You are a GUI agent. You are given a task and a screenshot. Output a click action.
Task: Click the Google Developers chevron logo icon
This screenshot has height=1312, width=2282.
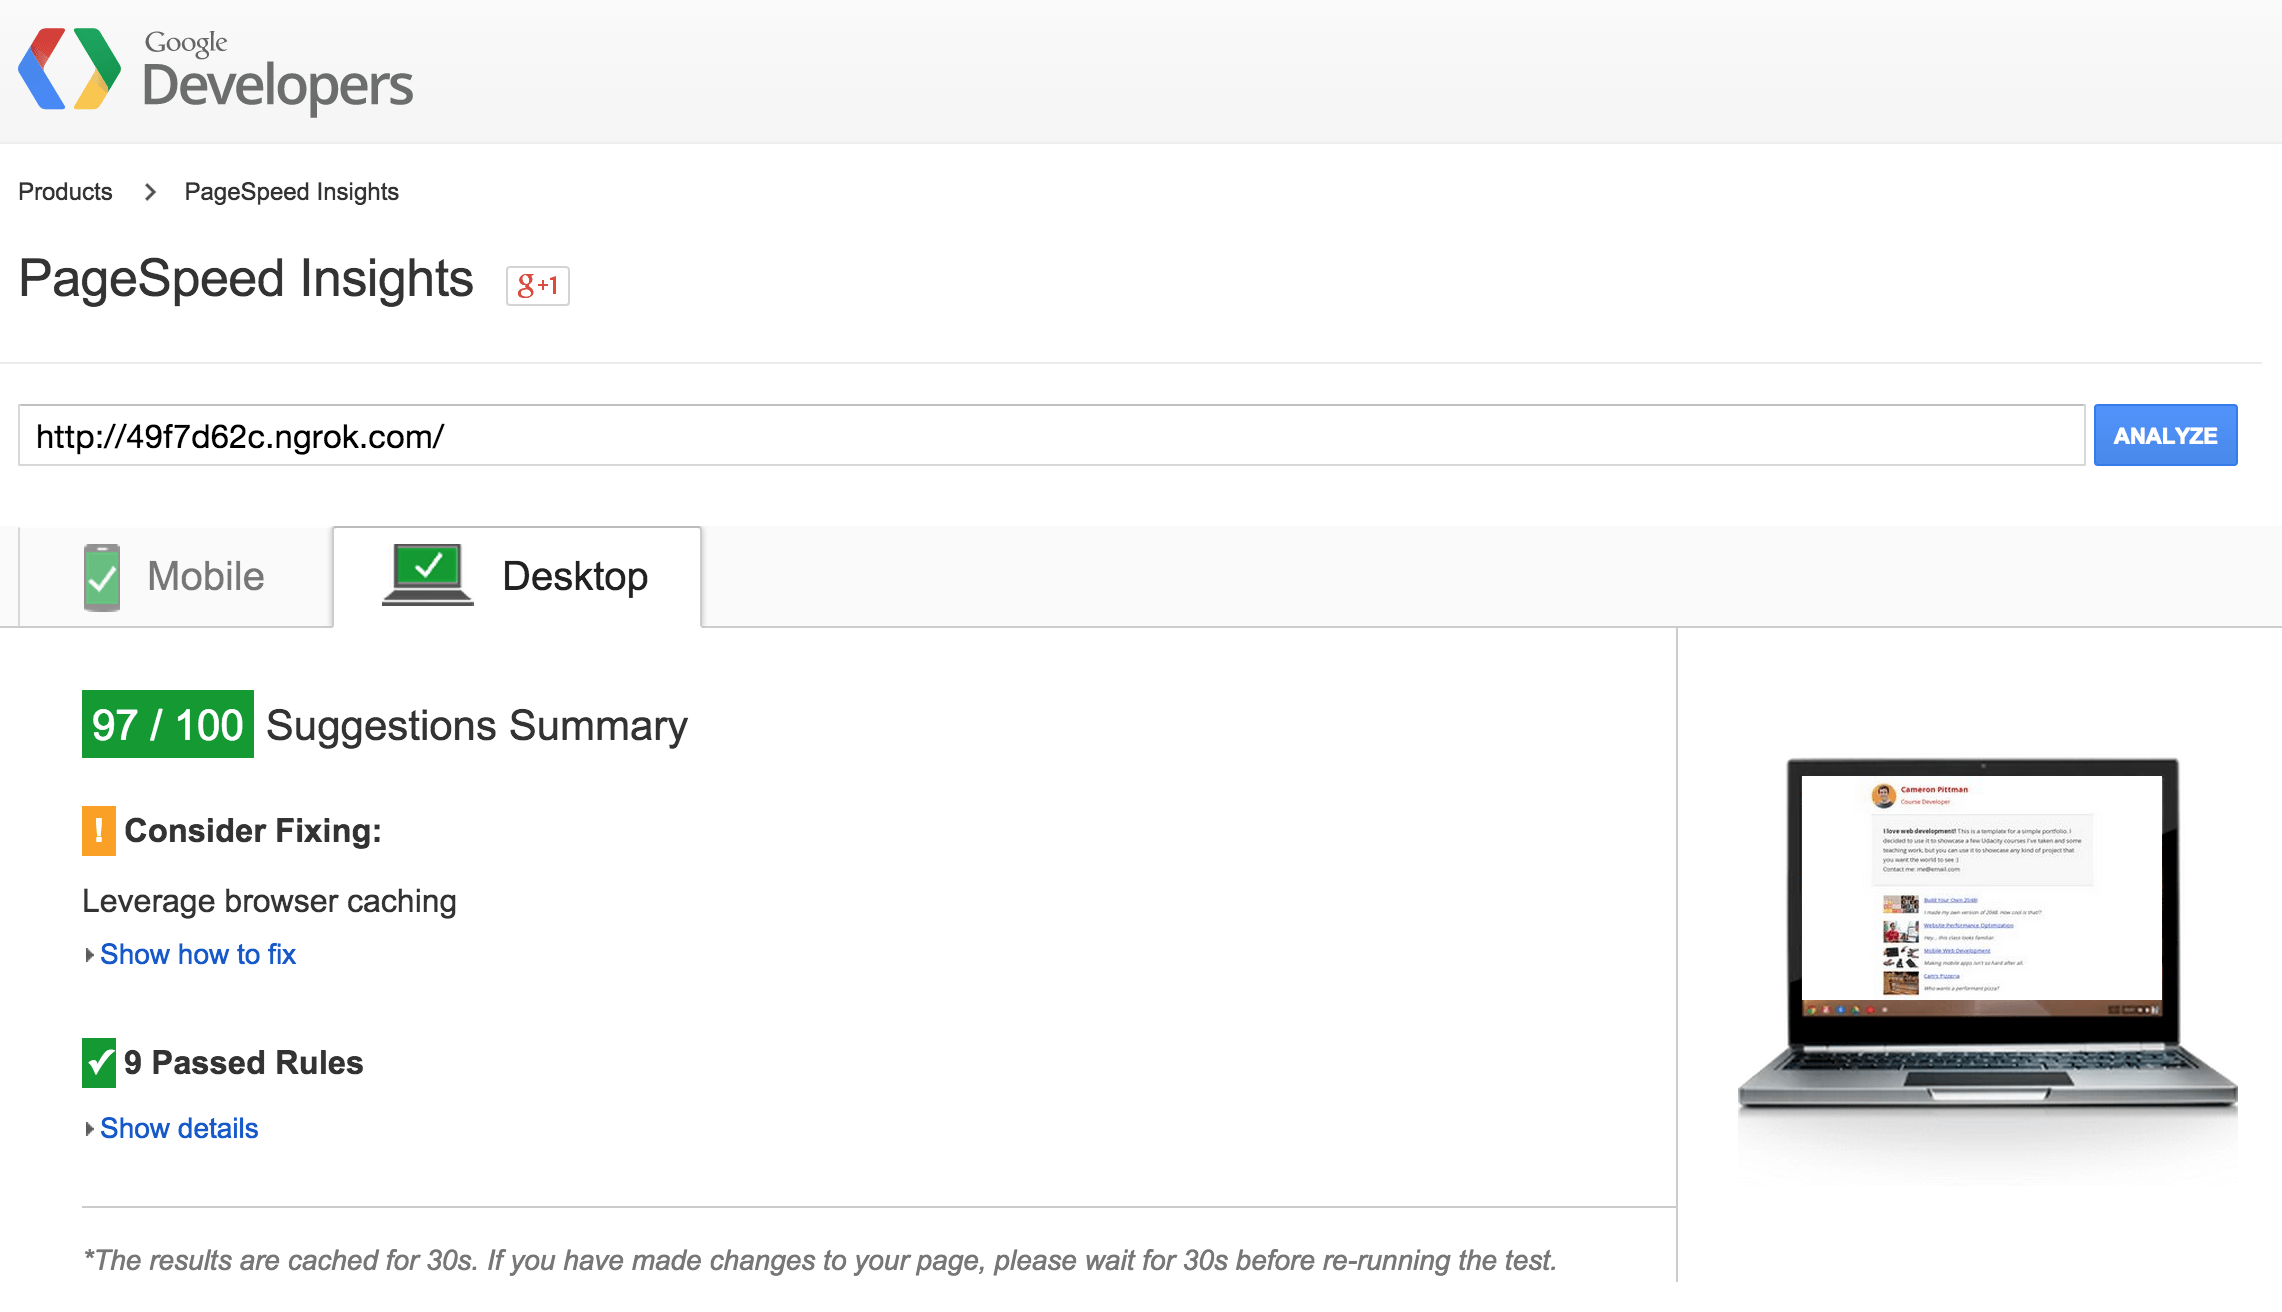coord(69,69)
